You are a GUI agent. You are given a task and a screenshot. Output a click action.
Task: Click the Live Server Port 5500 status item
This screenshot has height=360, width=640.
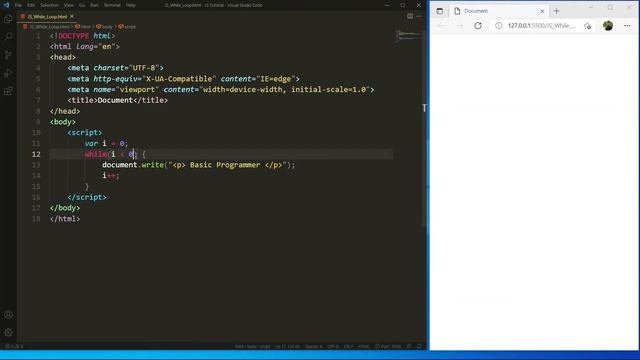[x=388, y=346]
